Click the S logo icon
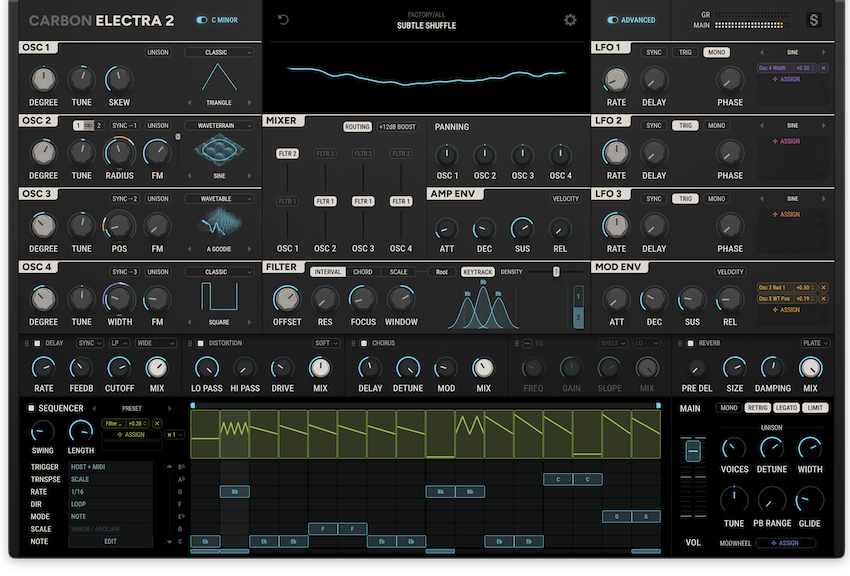The width and height of the screenshot is (850, 576). 813,20
